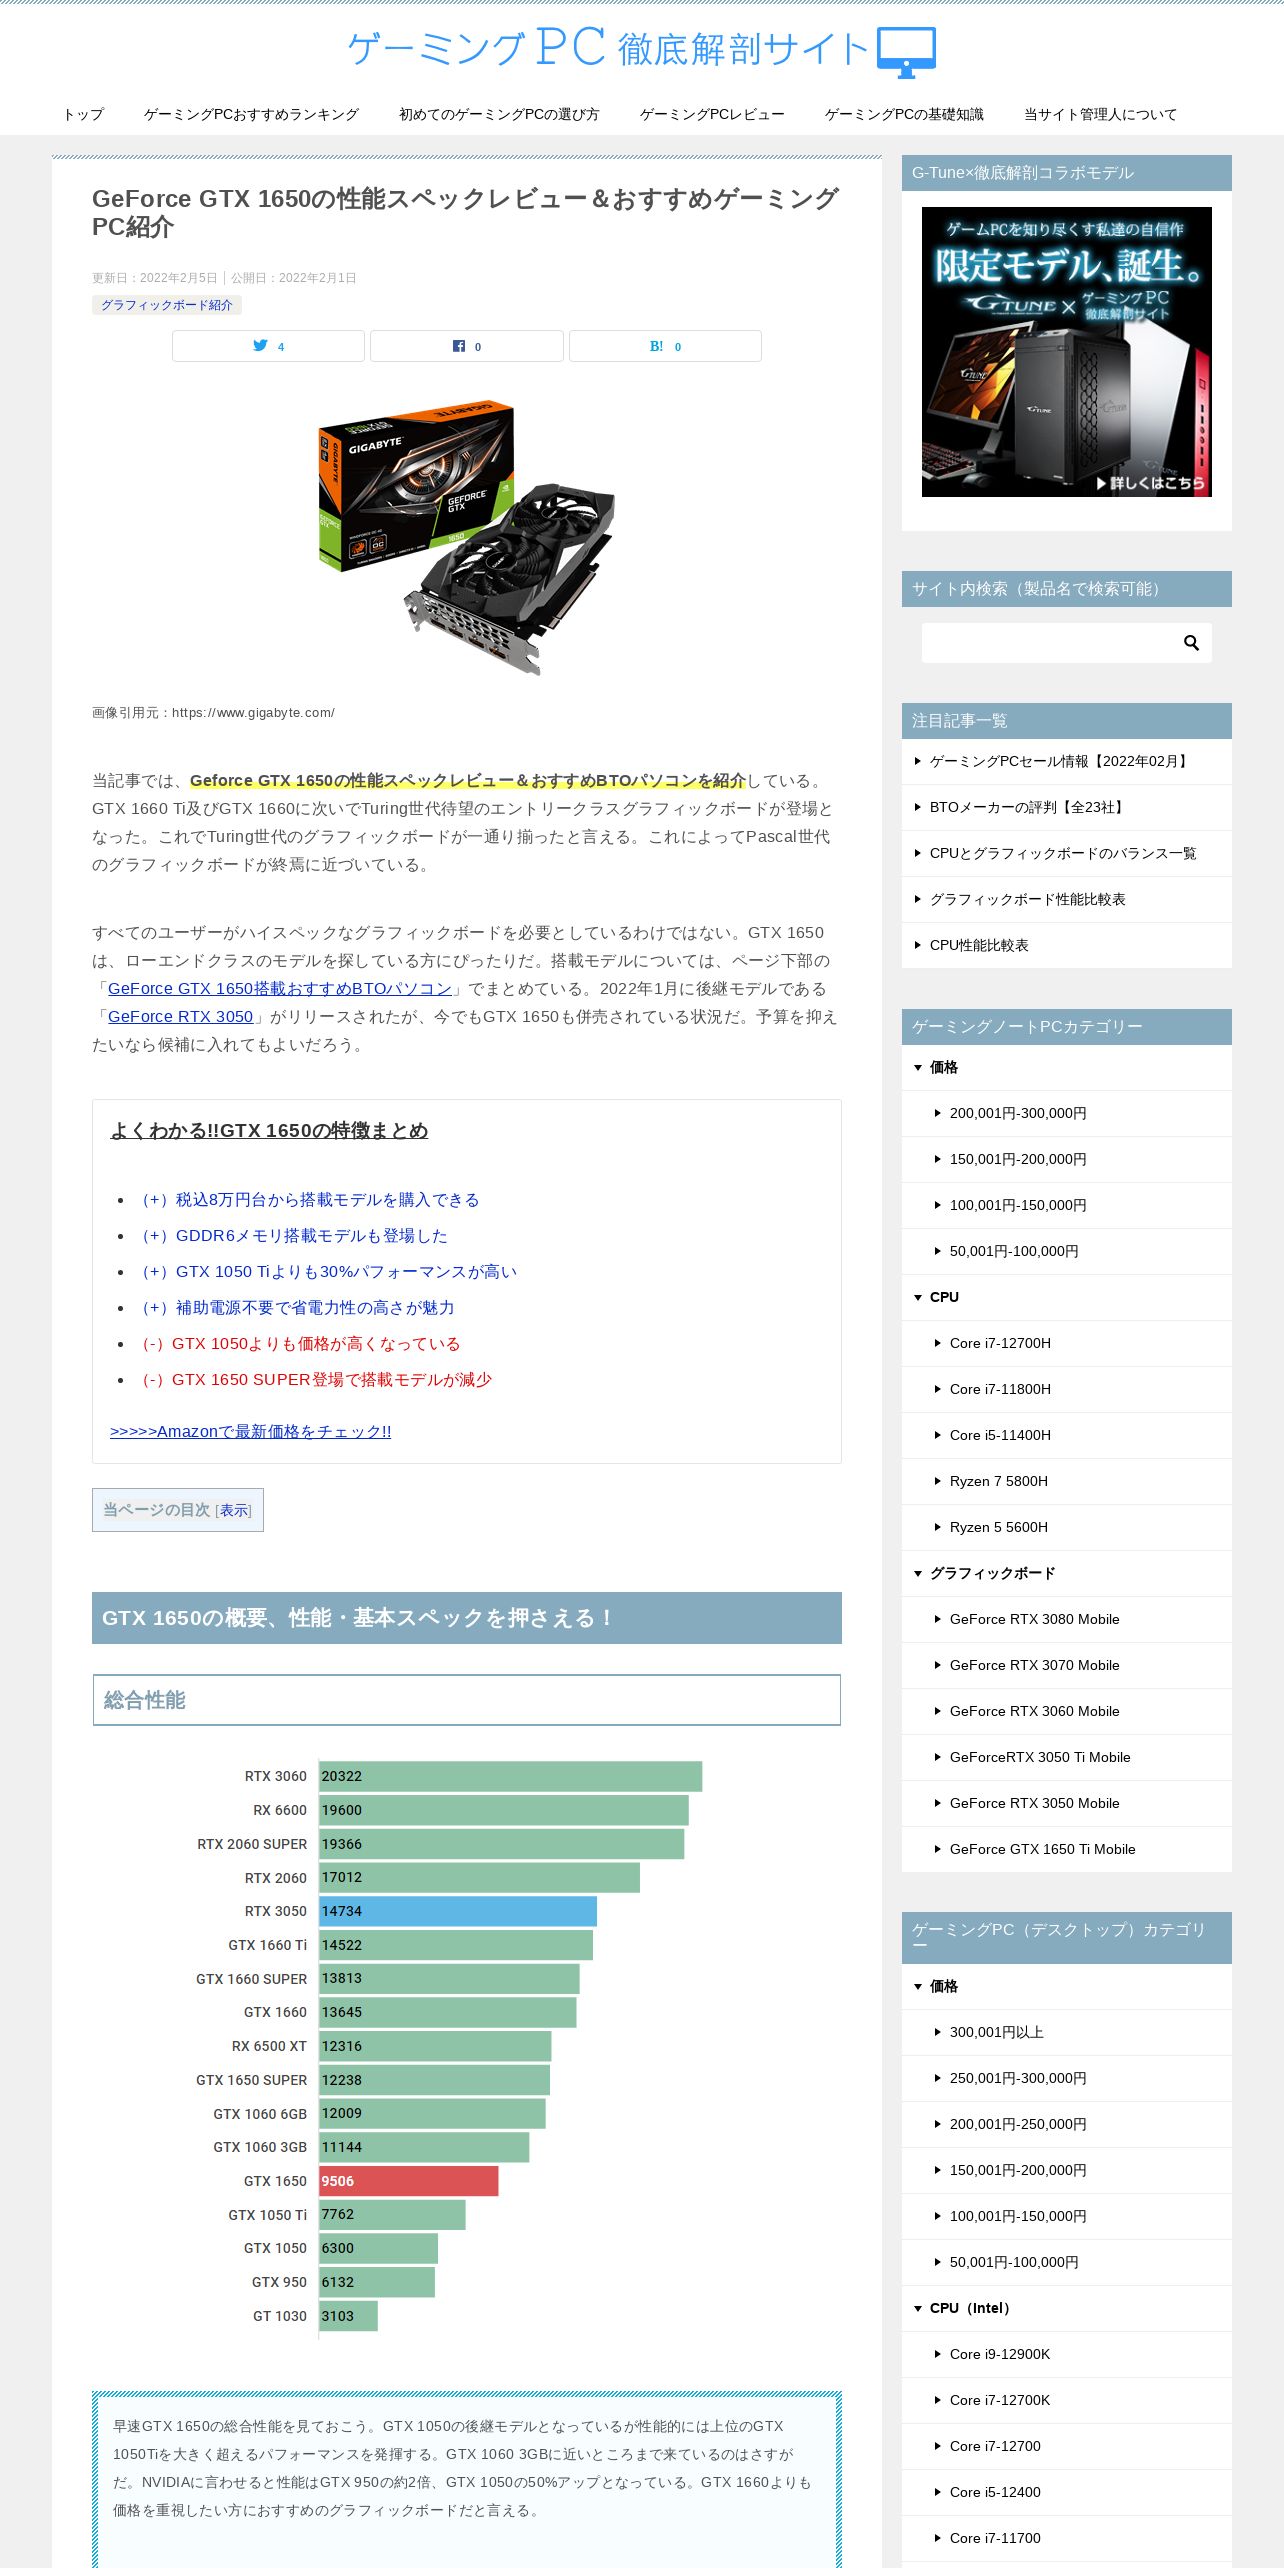Screen dimensions: 1284x2568
Task: Share article via Facebook icon button
Action: click(467, 346)
